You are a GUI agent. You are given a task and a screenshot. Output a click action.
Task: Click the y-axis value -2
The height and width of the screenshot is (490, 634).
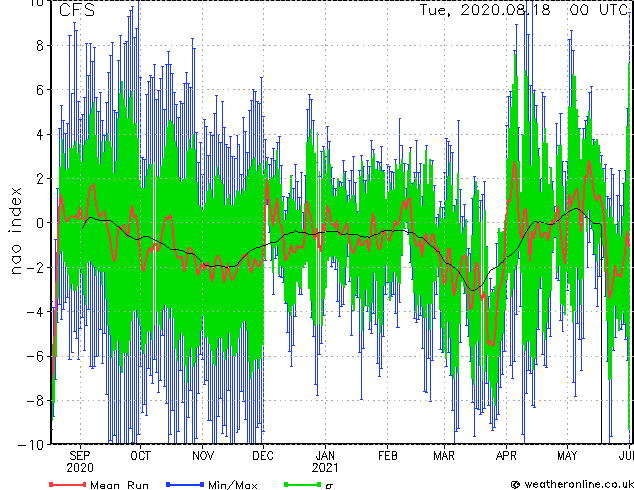click(35, 267)
